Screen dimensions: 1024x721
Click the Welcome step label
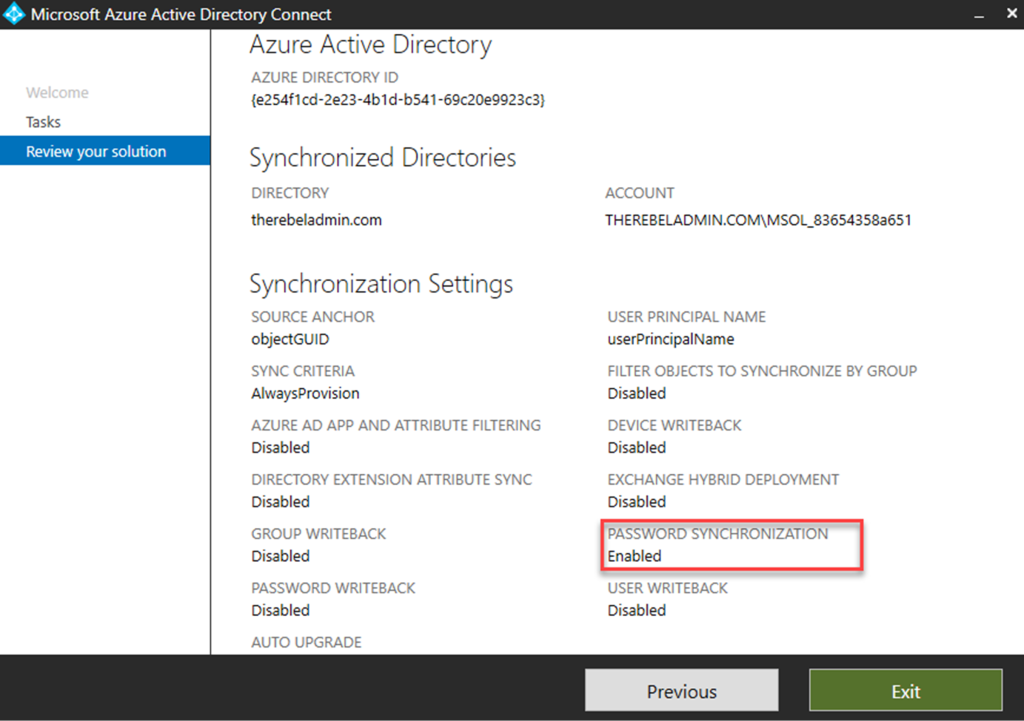57,92
